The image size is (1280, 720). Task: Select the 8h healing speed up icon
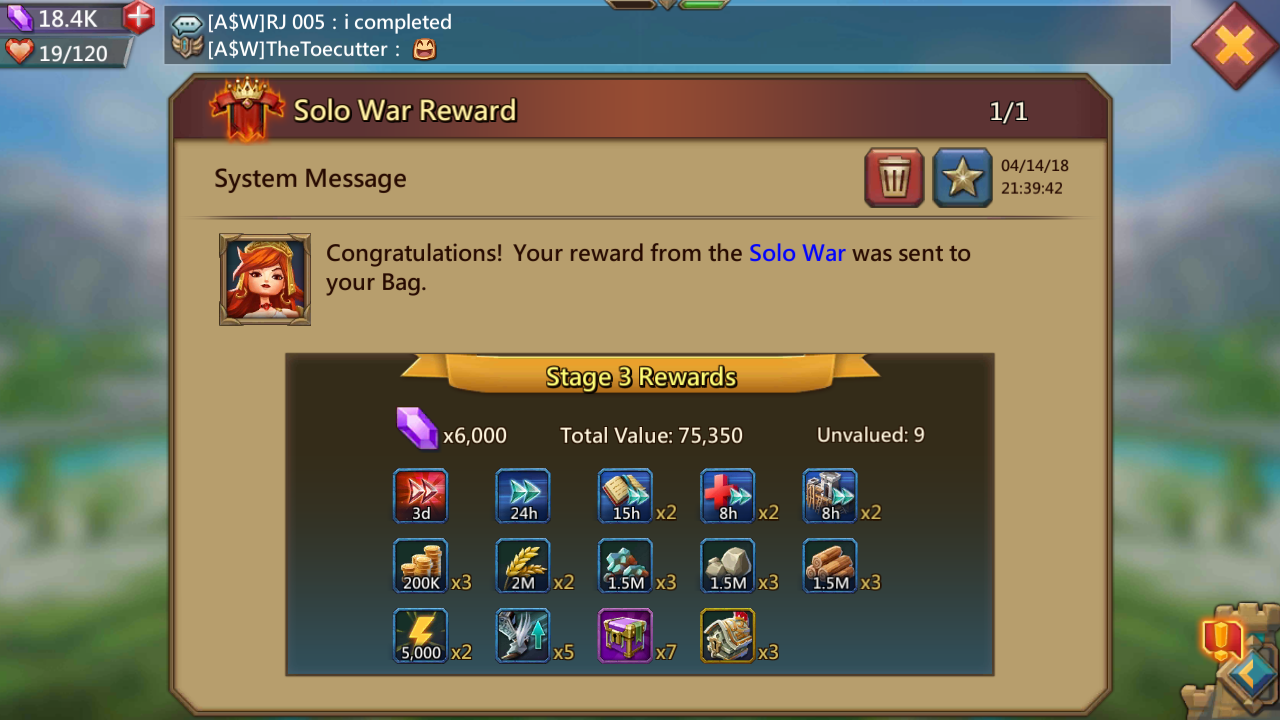click(728, 496)
